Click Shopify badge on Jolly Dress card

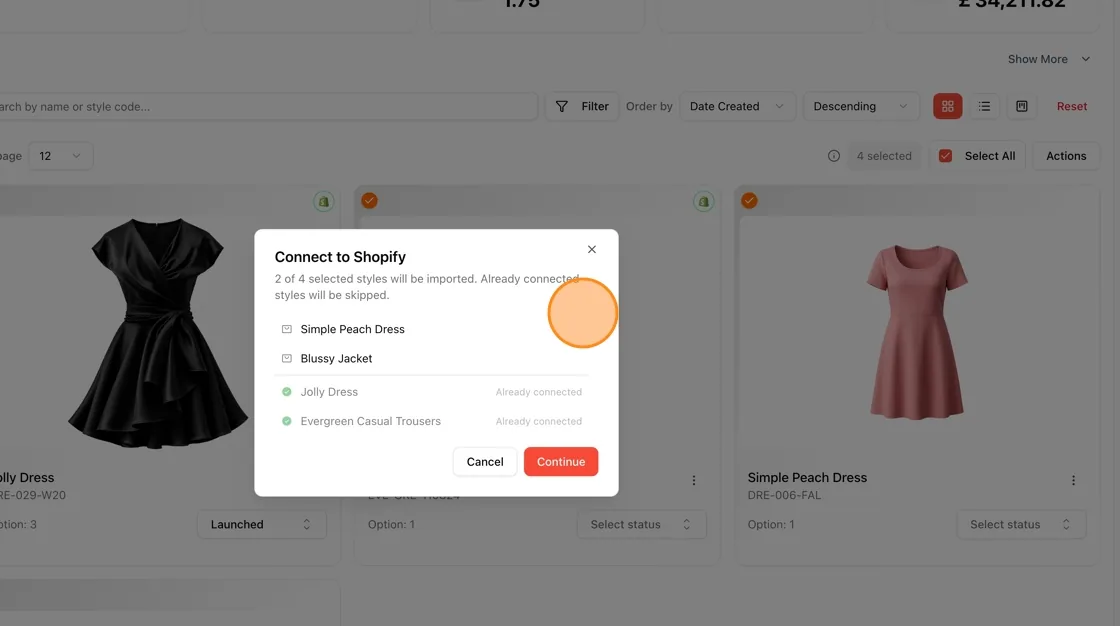pos(324,202)
